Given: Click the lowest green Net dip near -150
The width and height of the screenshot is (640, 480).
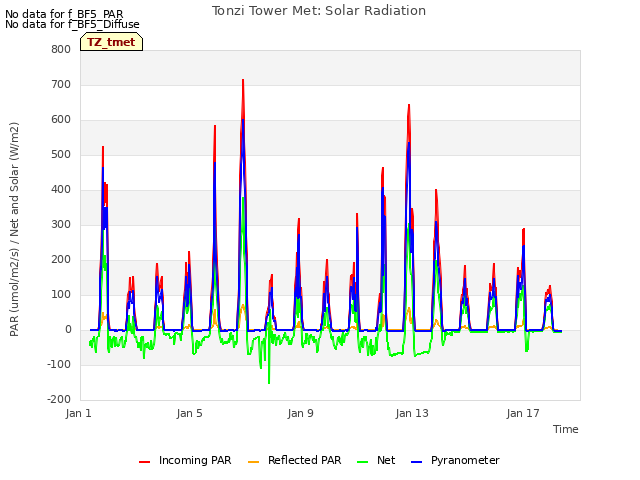Looking at the screenshot, I should [269, 382].
